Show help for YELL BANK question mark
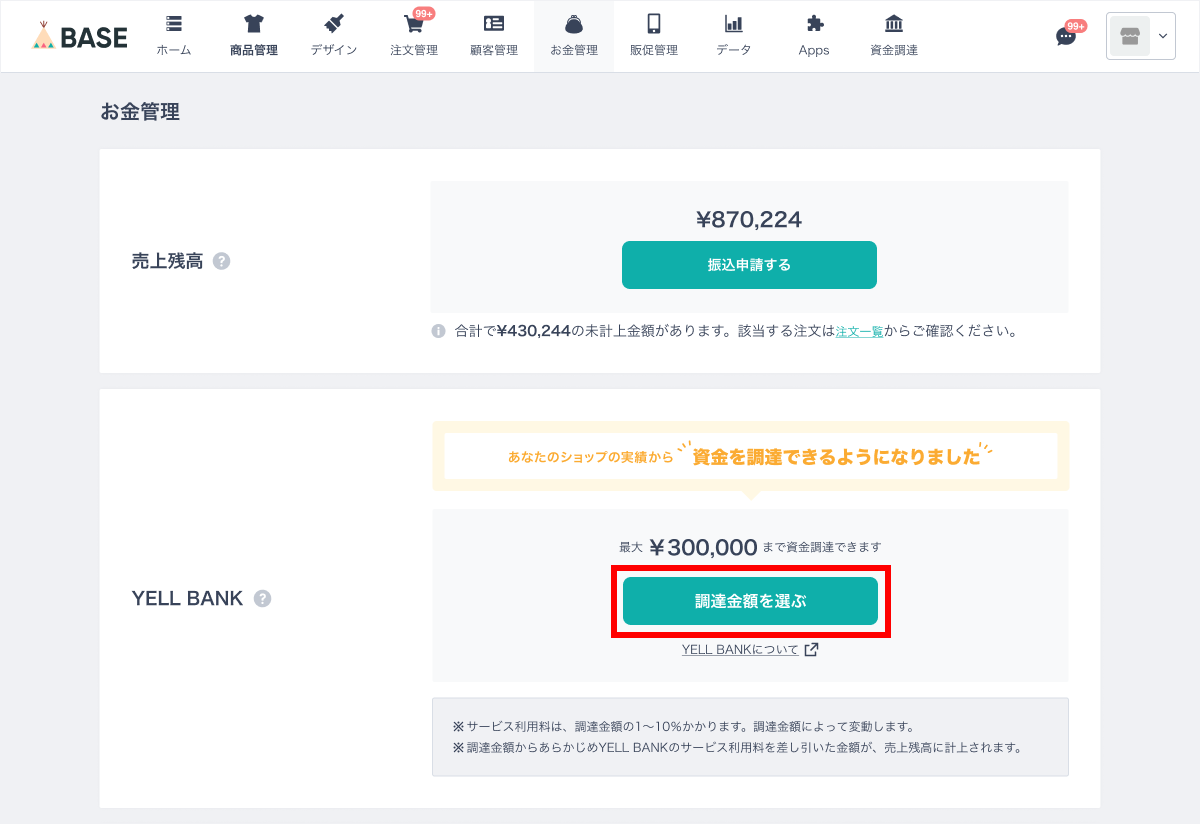The image size is (1200, 824). pos(262,599)
